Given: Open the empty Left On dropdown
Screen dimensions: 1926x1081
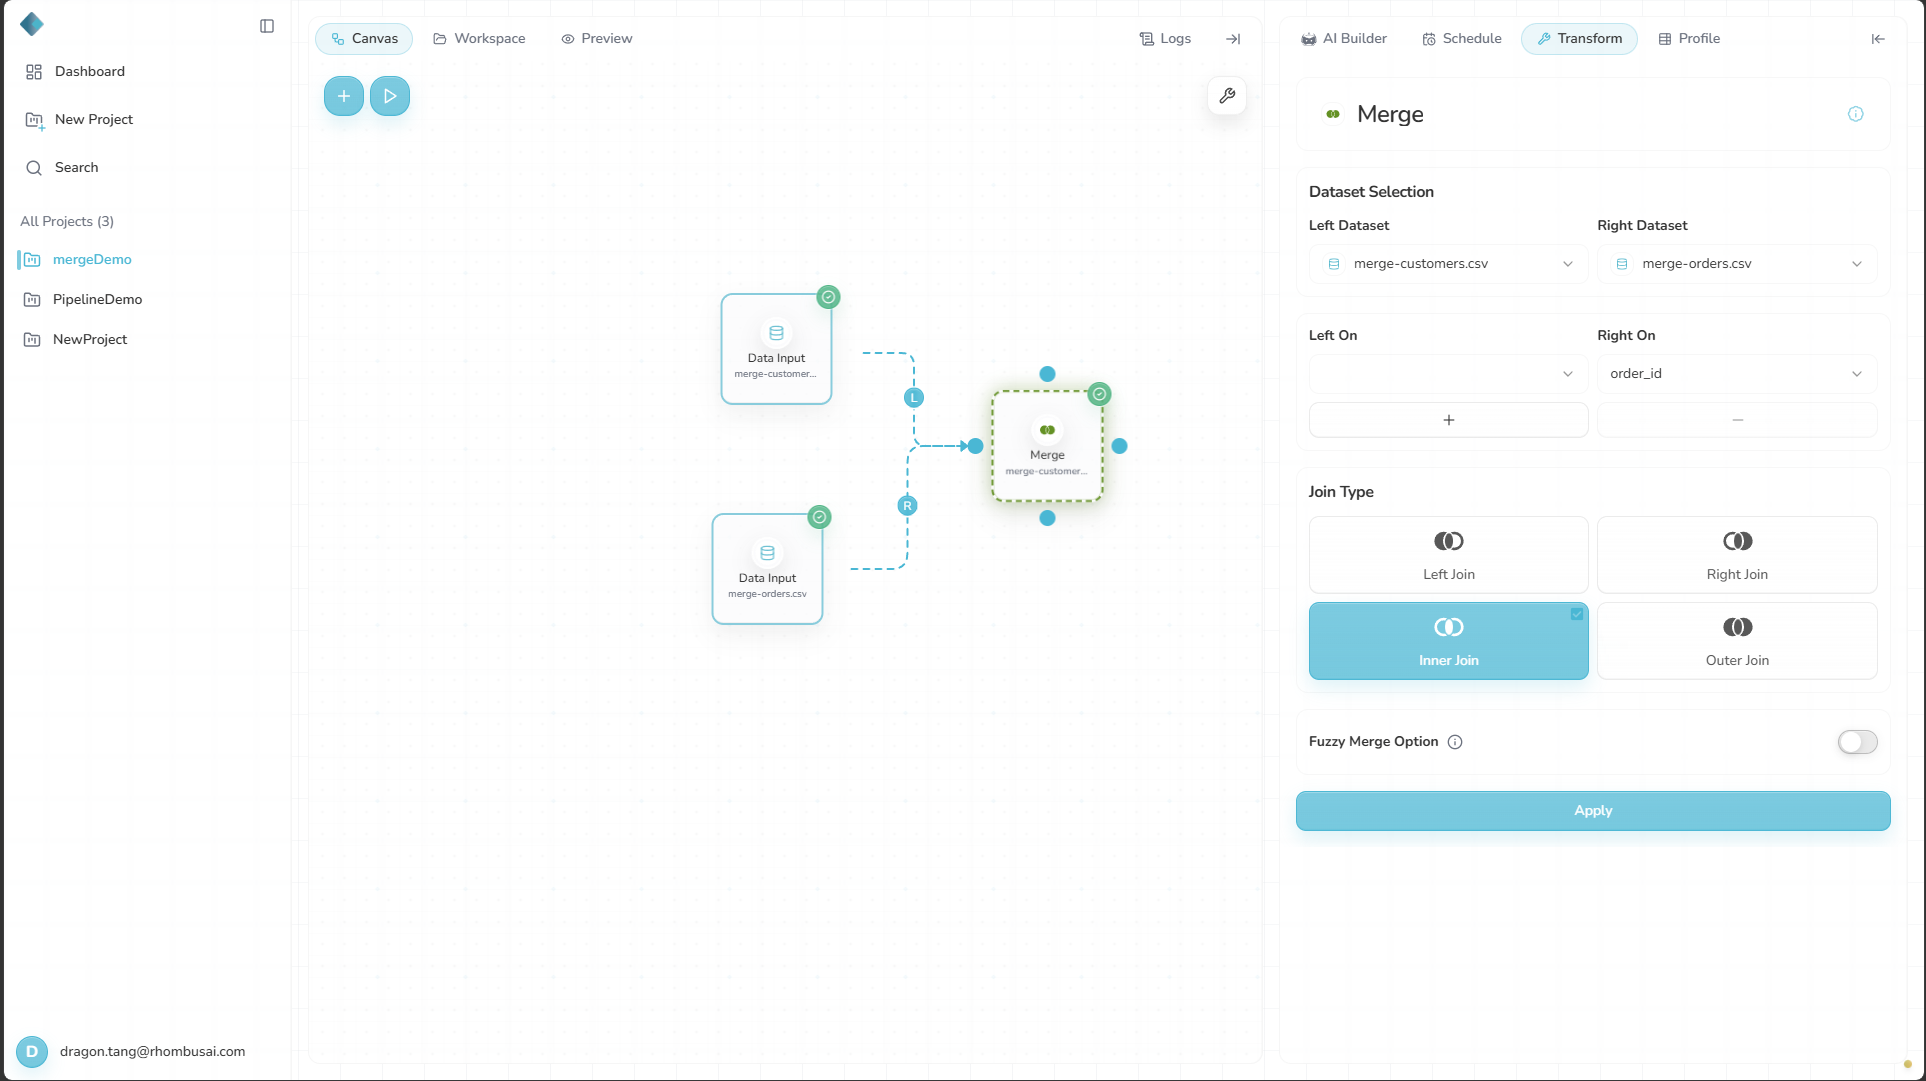Looking at the screenshot, I should [1448, 374].
